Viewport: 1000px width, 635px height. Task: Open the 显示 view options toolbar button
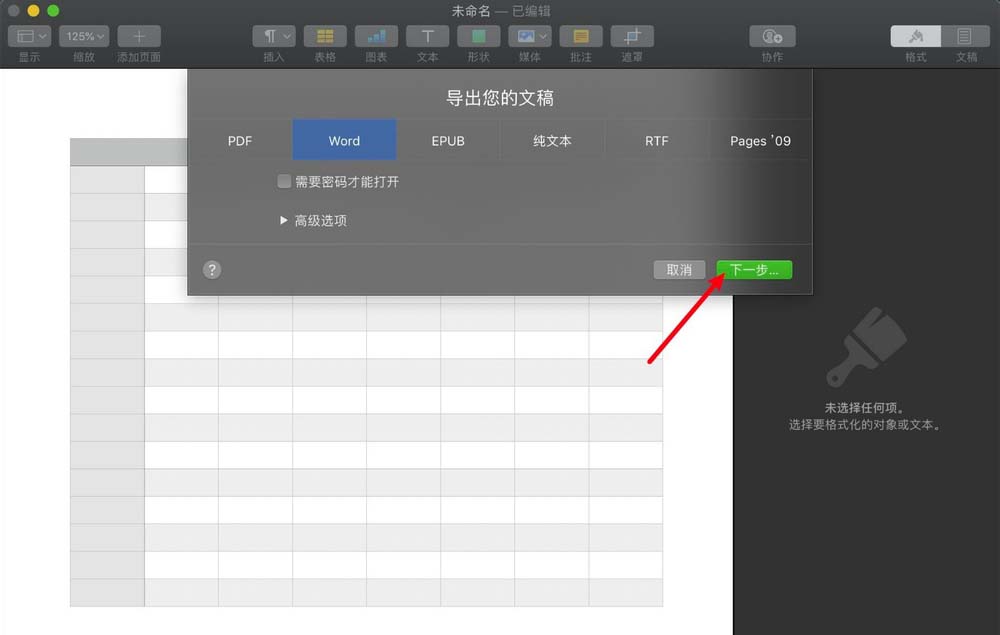29,36
